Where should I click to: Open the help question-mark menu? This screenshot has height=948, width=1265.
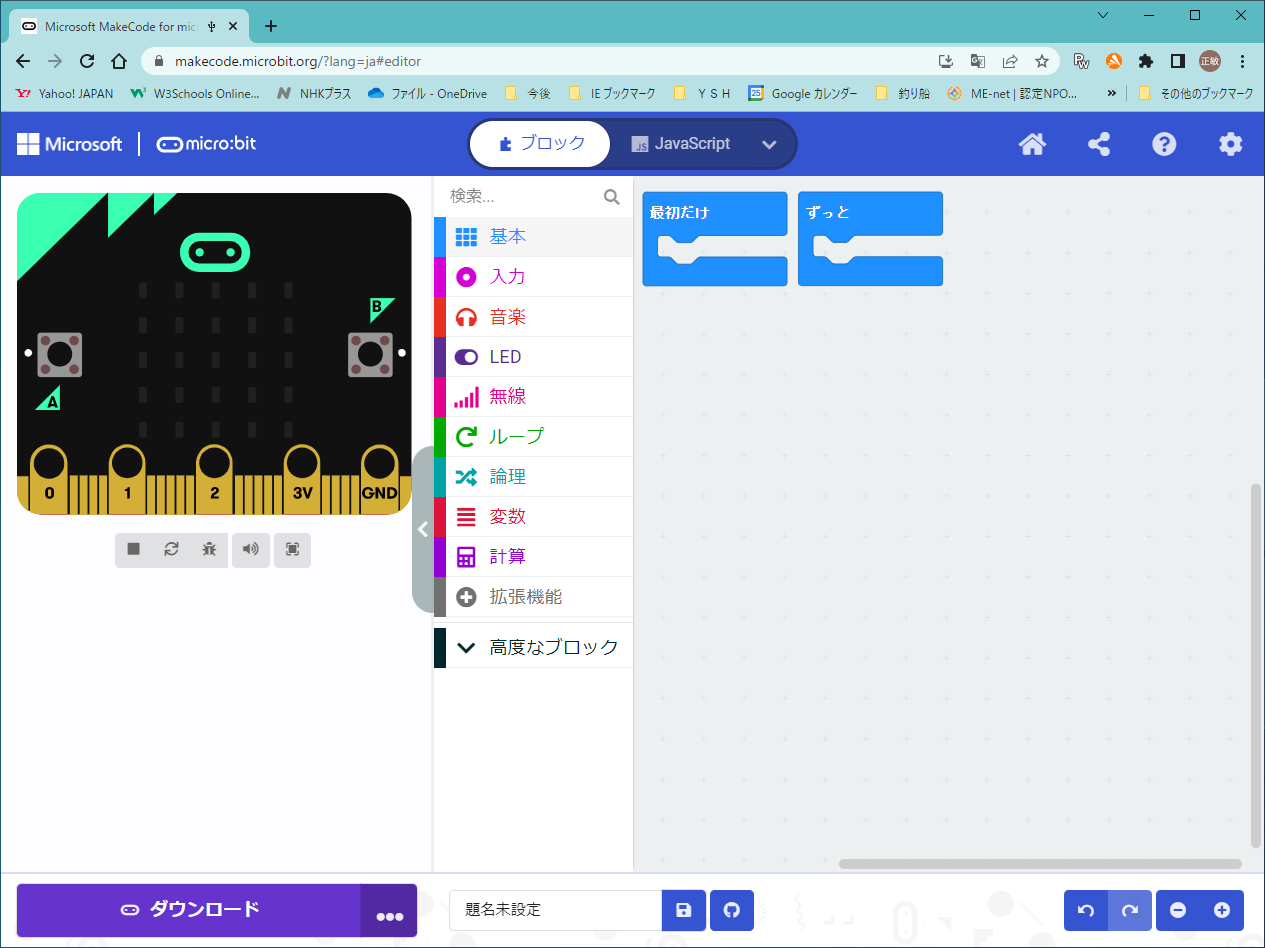tap(1164, 144)
